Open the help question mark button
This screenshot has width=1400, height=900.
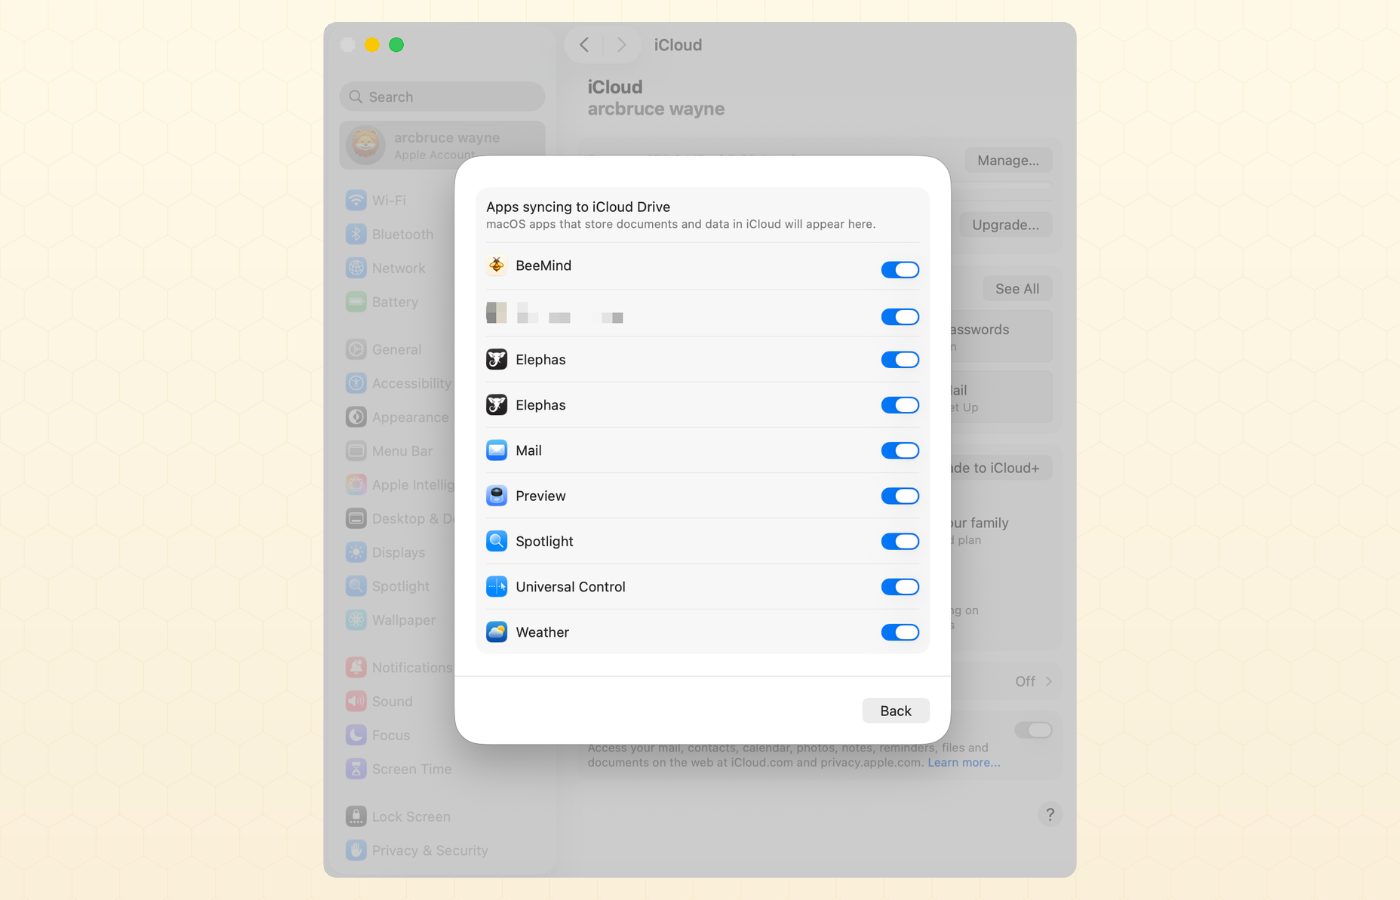(x=1049, y=814)
